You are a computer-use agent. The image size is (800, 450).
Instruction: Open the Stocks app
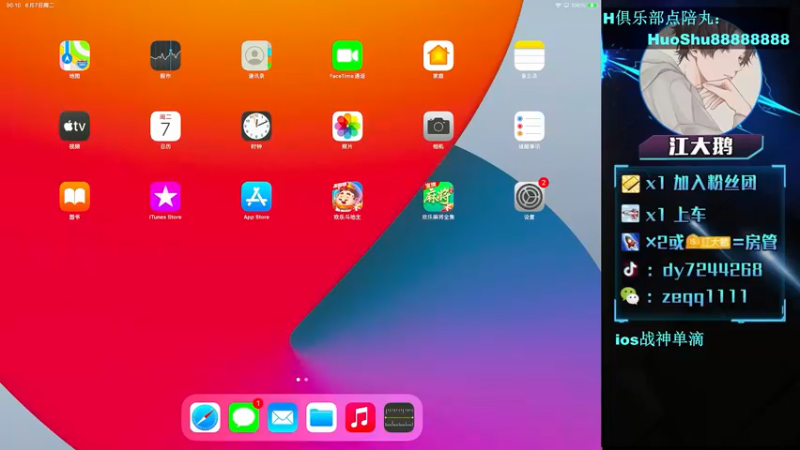pos(165,56)
